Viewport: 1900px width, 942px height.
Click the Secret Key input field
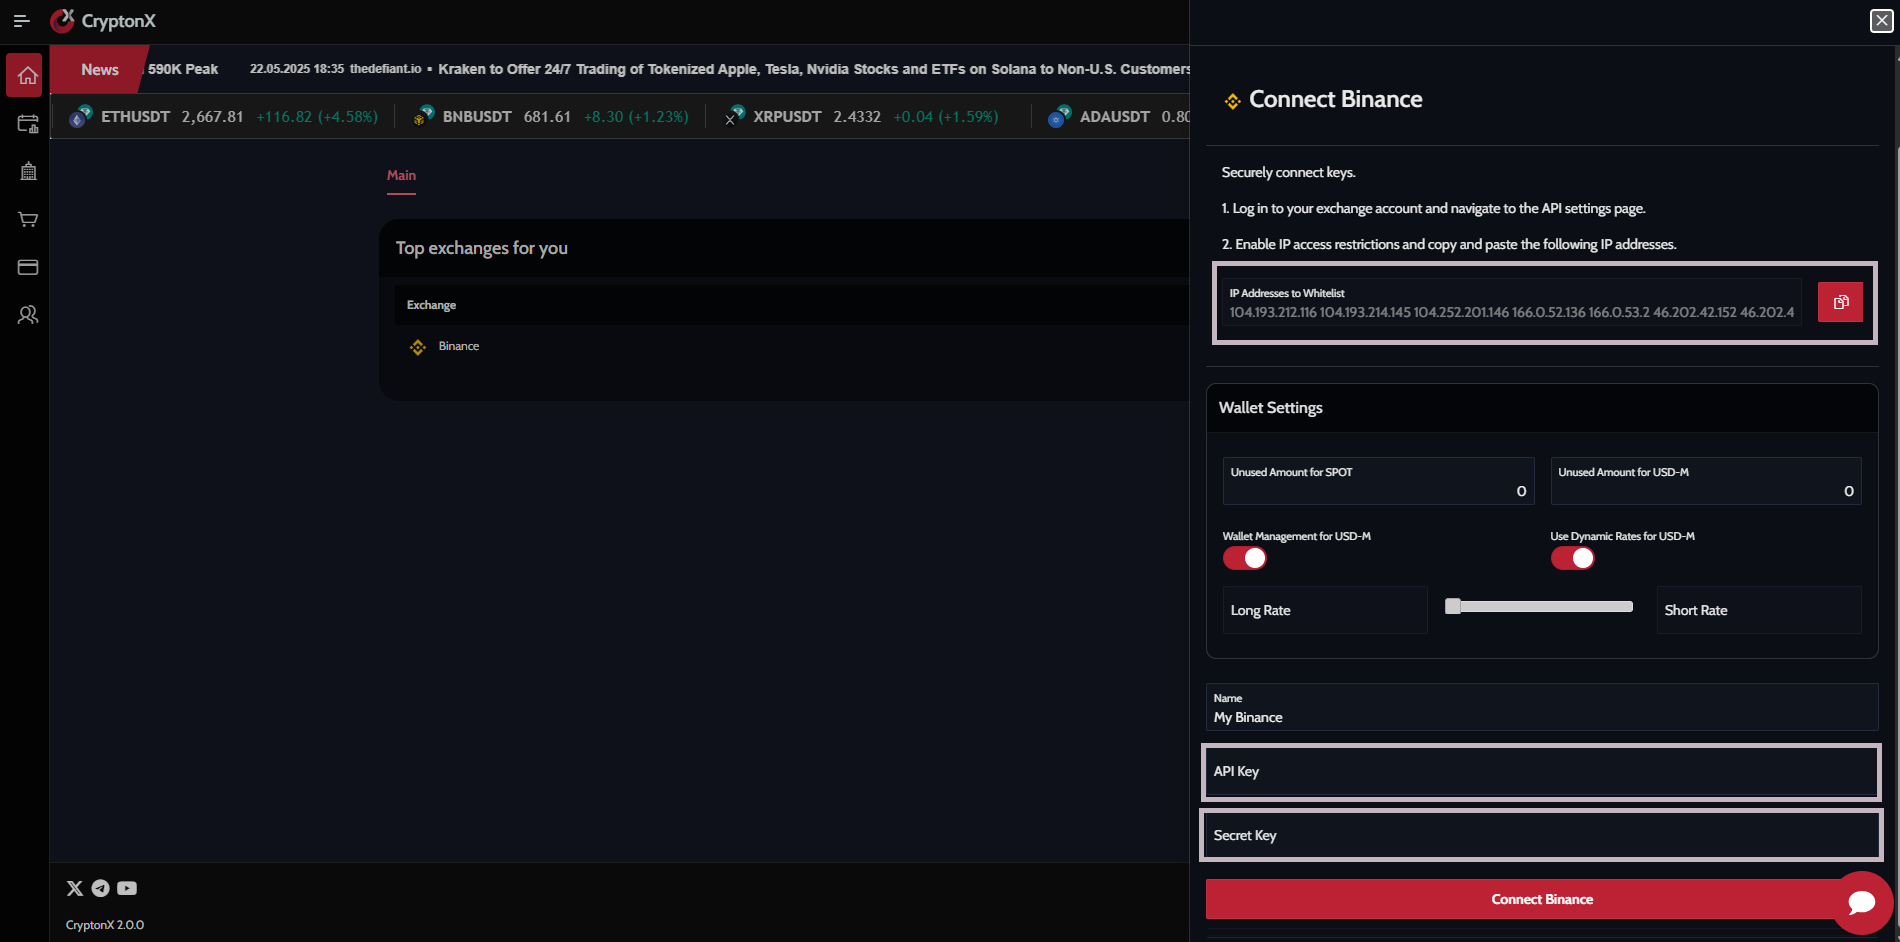click(1541, 836)
